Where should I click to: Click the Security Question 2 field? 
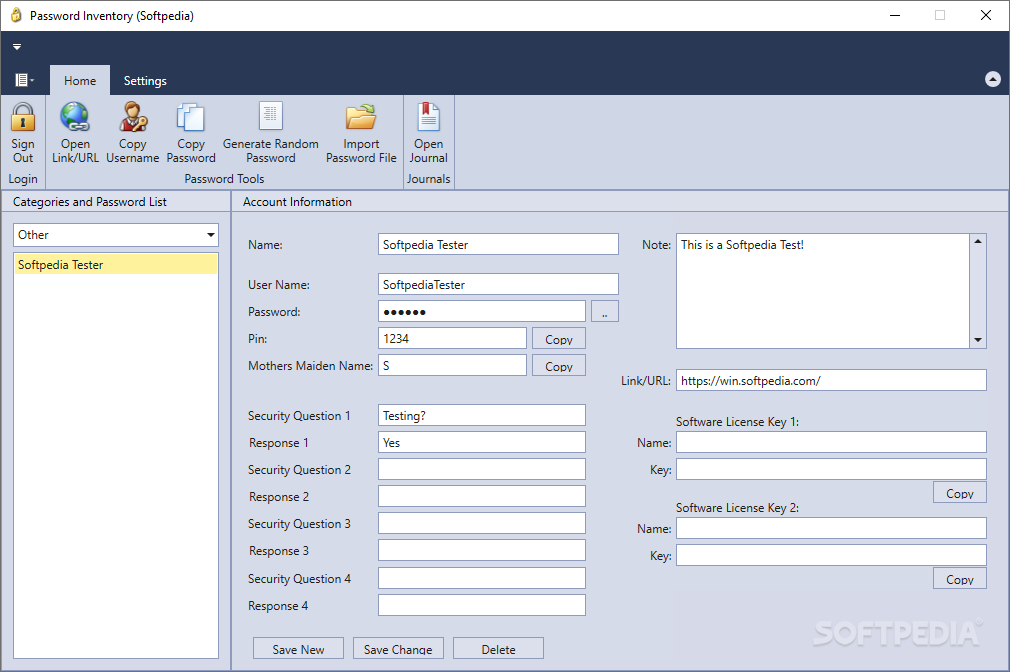click(x=482, y=469)
